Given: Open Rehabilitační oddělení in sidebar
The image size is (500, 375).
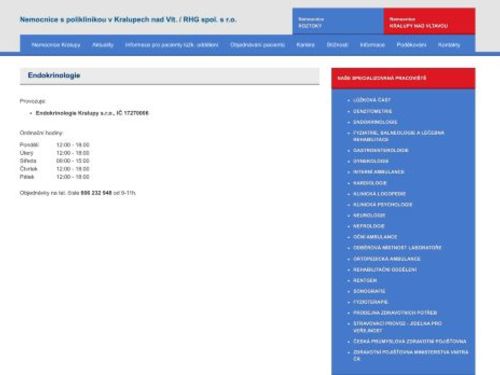Looking at the screenshot, I should click(x=385, y=269).
